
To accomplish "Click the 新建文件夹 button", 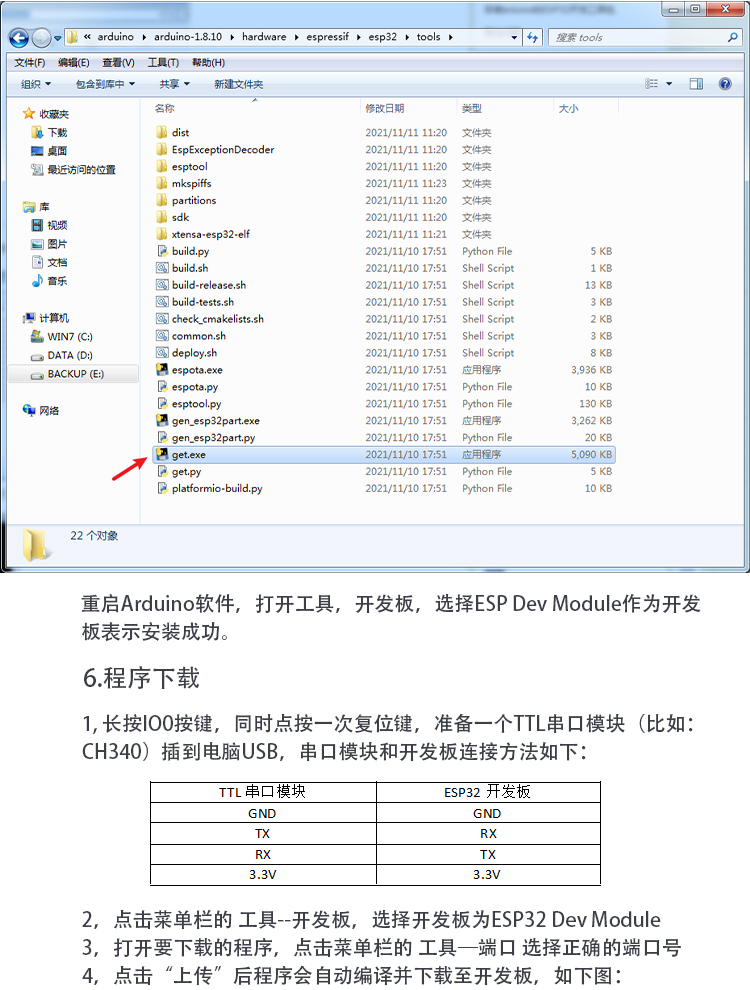I will (x=238, y=84).
